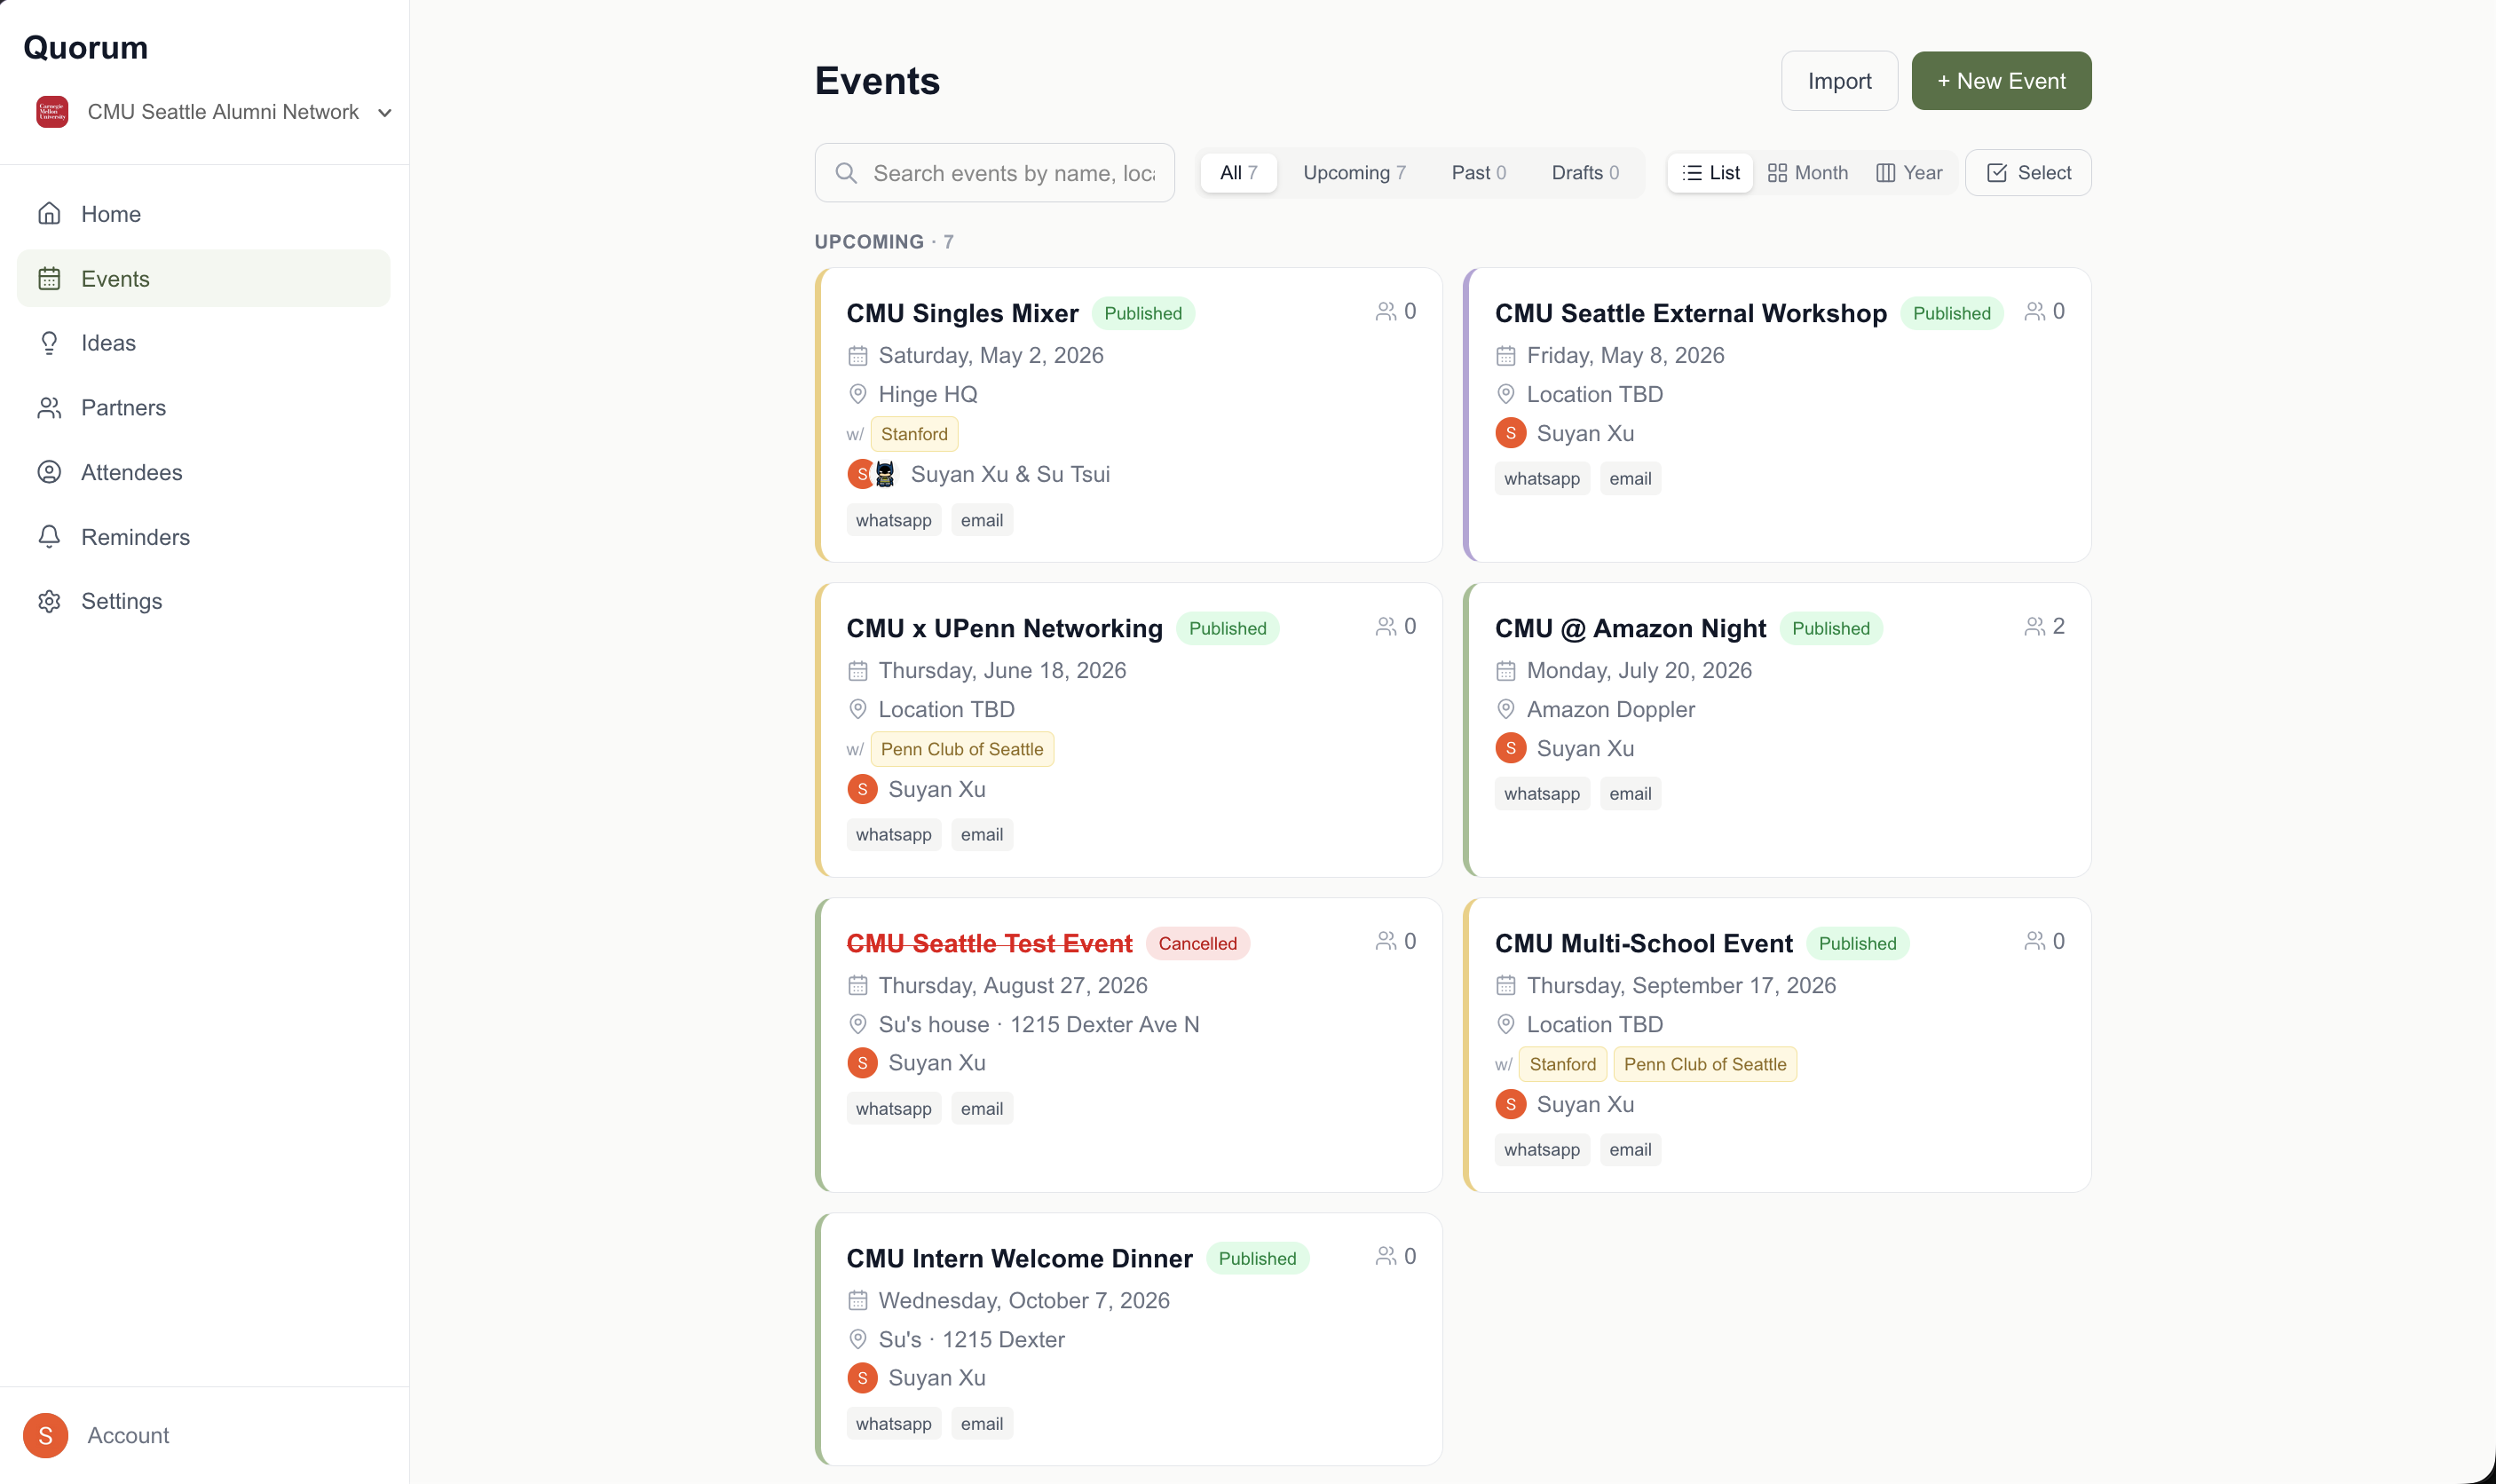2496x1484 pixels.
Task: Select the Ideas lightbulb icon in sidebar
Action: [x=49, y=343]
